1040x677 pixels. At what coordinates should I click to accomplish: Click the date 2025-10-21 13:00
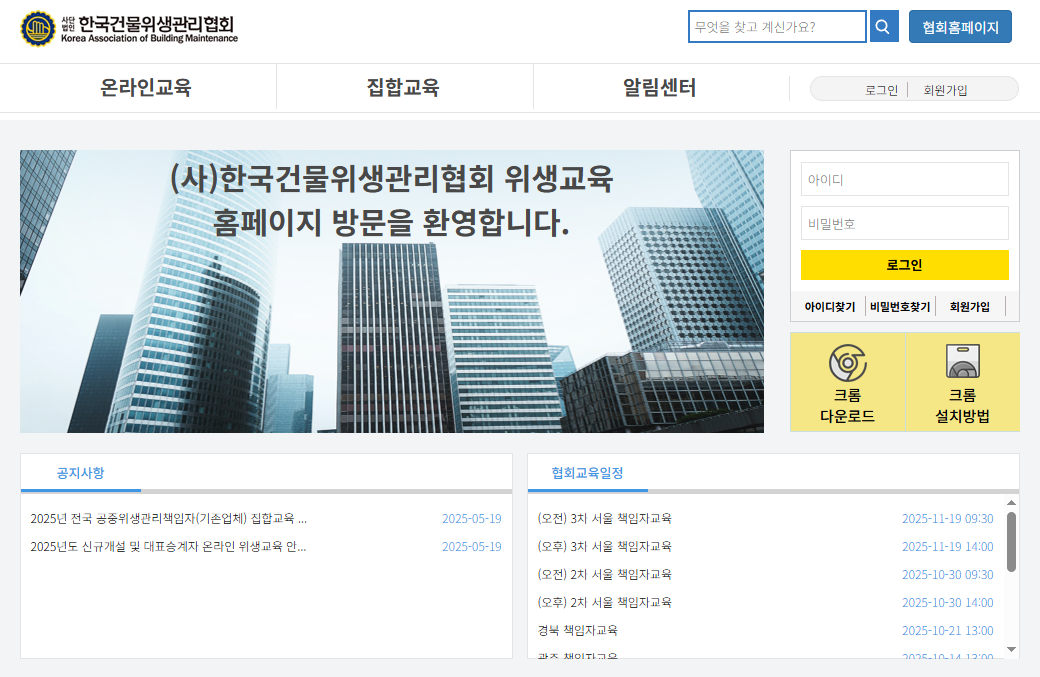point(947,630)
